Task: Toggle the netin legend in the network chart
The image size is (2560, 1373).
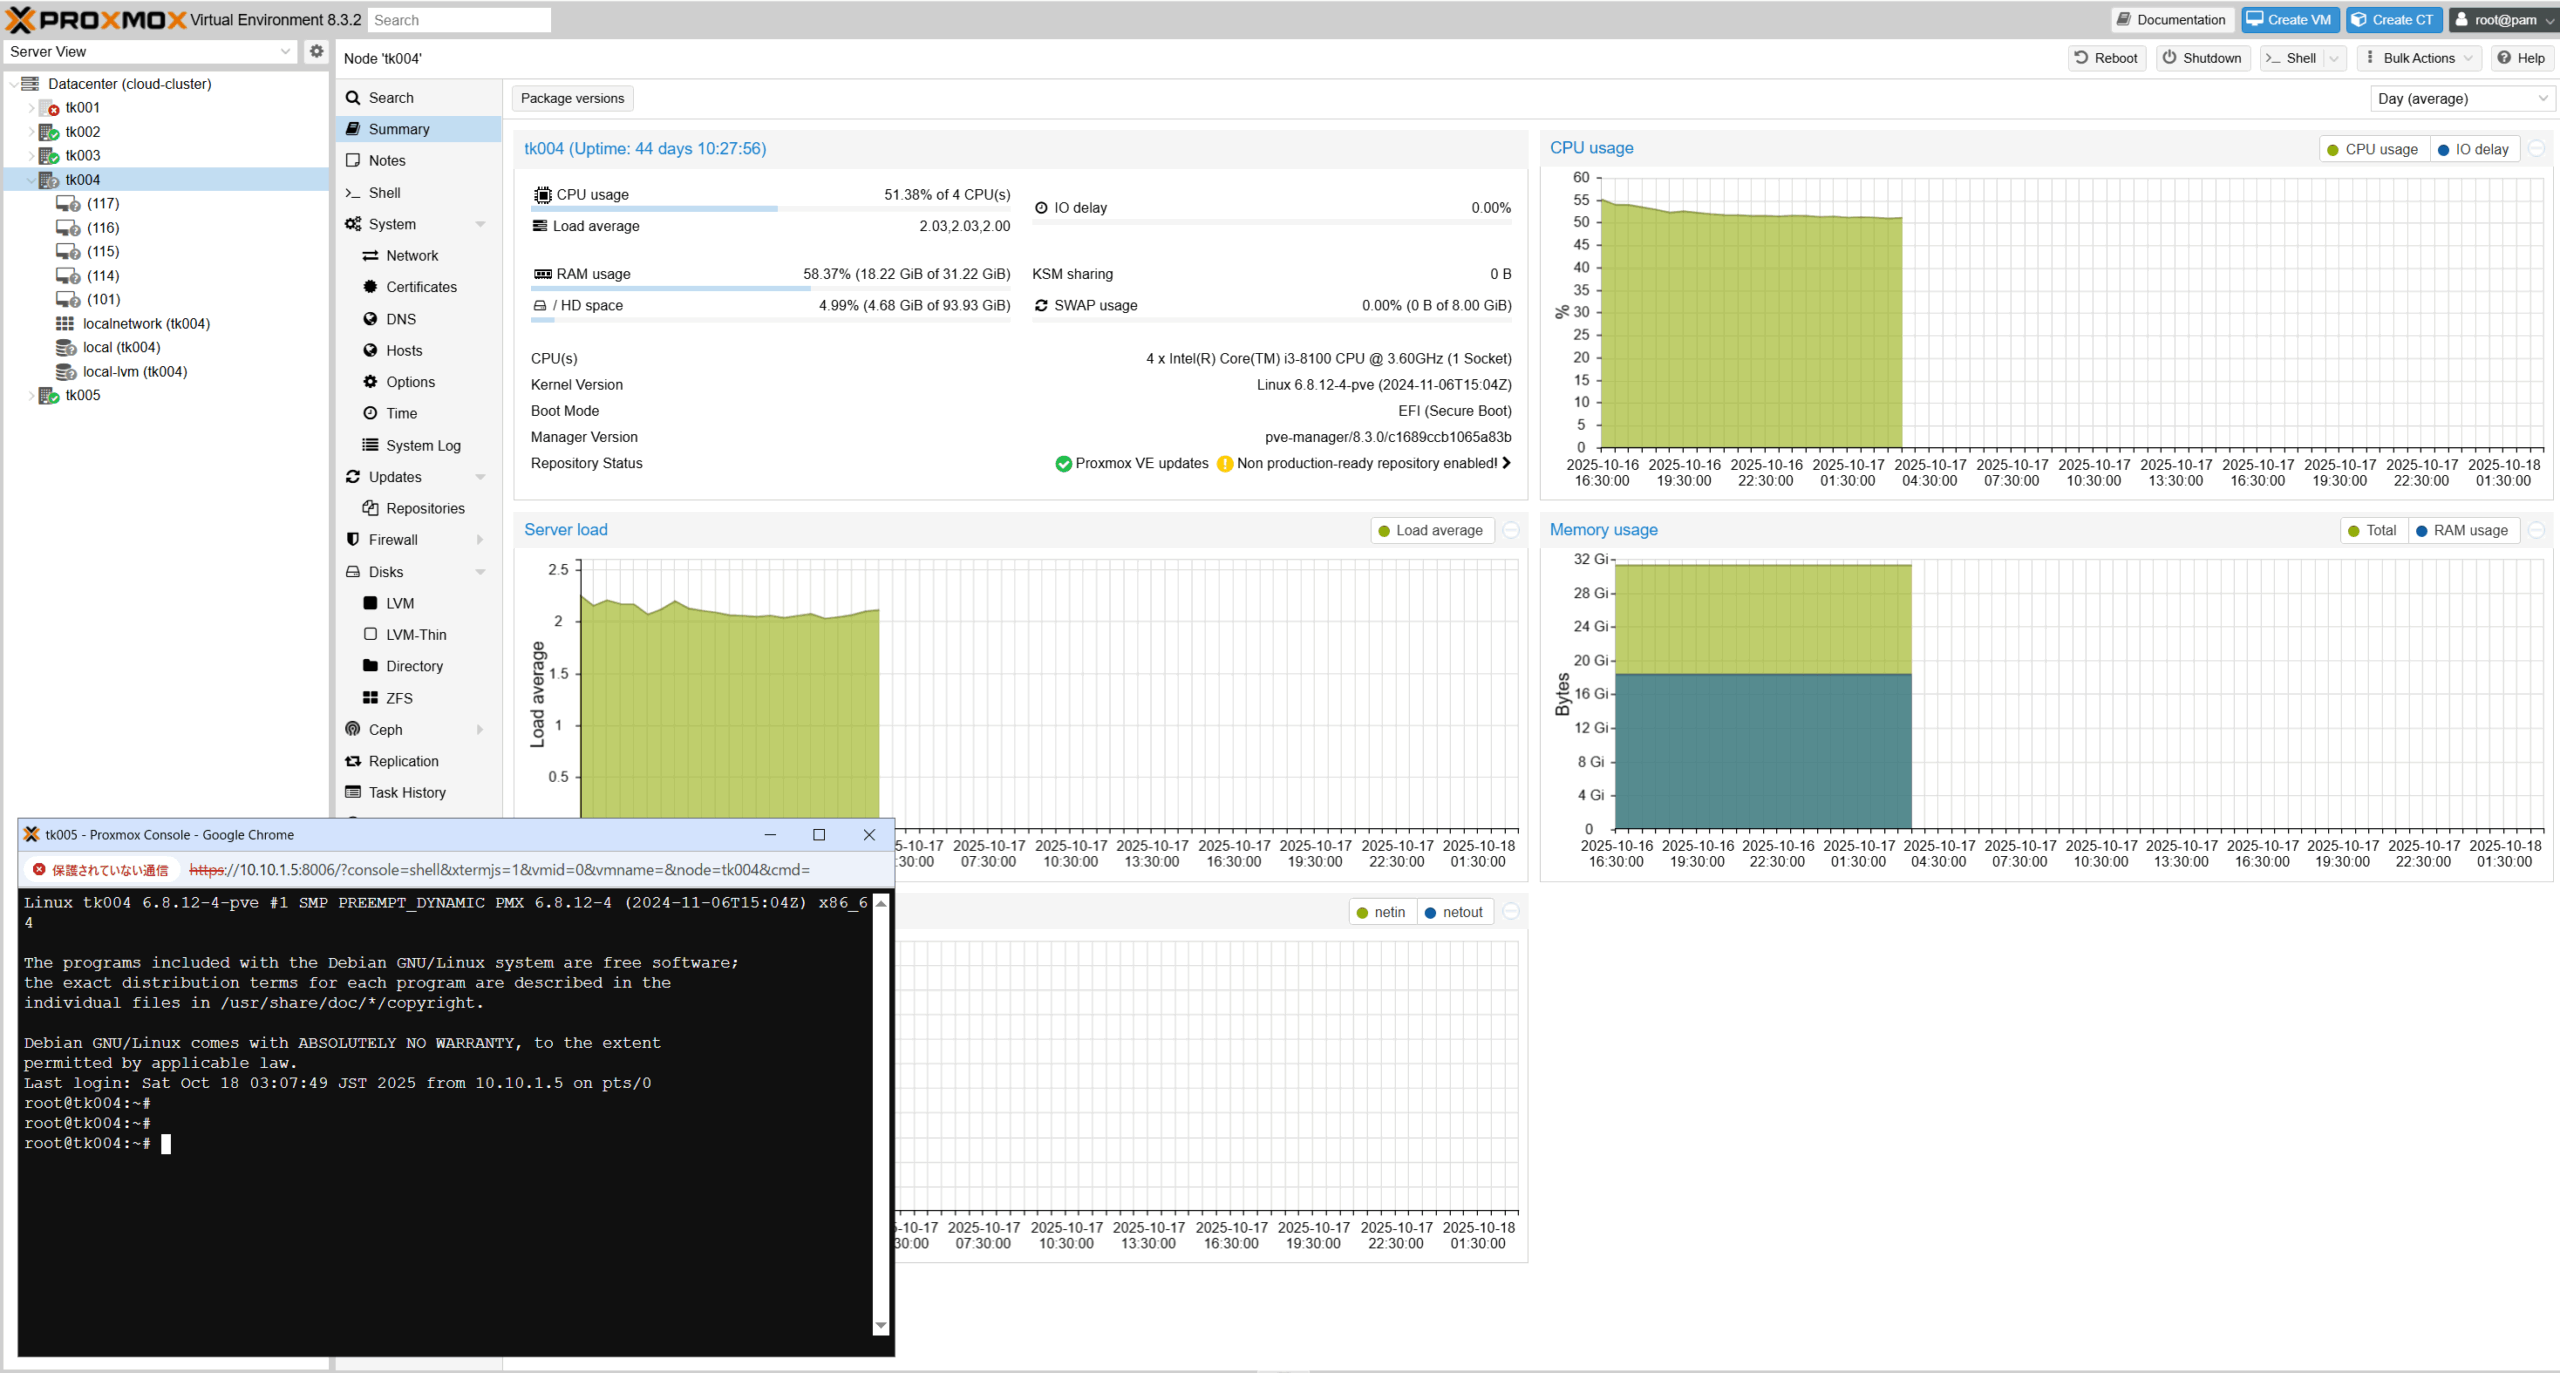Action: pyautogui.click(x=1381, y=912)
